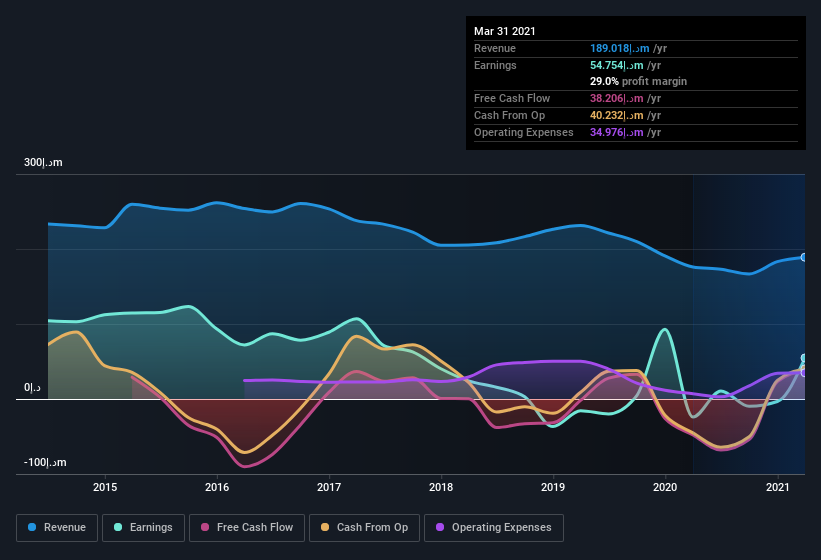Click the Revenue endpoint marker on chart
The height and width of the screenshot is (560, 821).
tap(804, 257)
